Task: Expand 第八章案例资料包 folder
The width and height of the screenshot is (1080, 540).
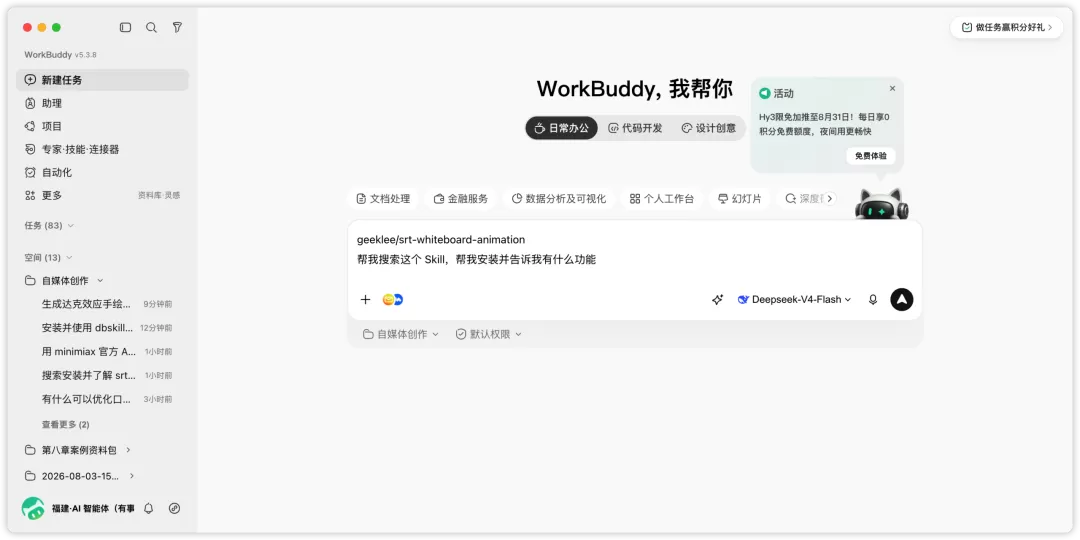Action: (x=79, y=450)
